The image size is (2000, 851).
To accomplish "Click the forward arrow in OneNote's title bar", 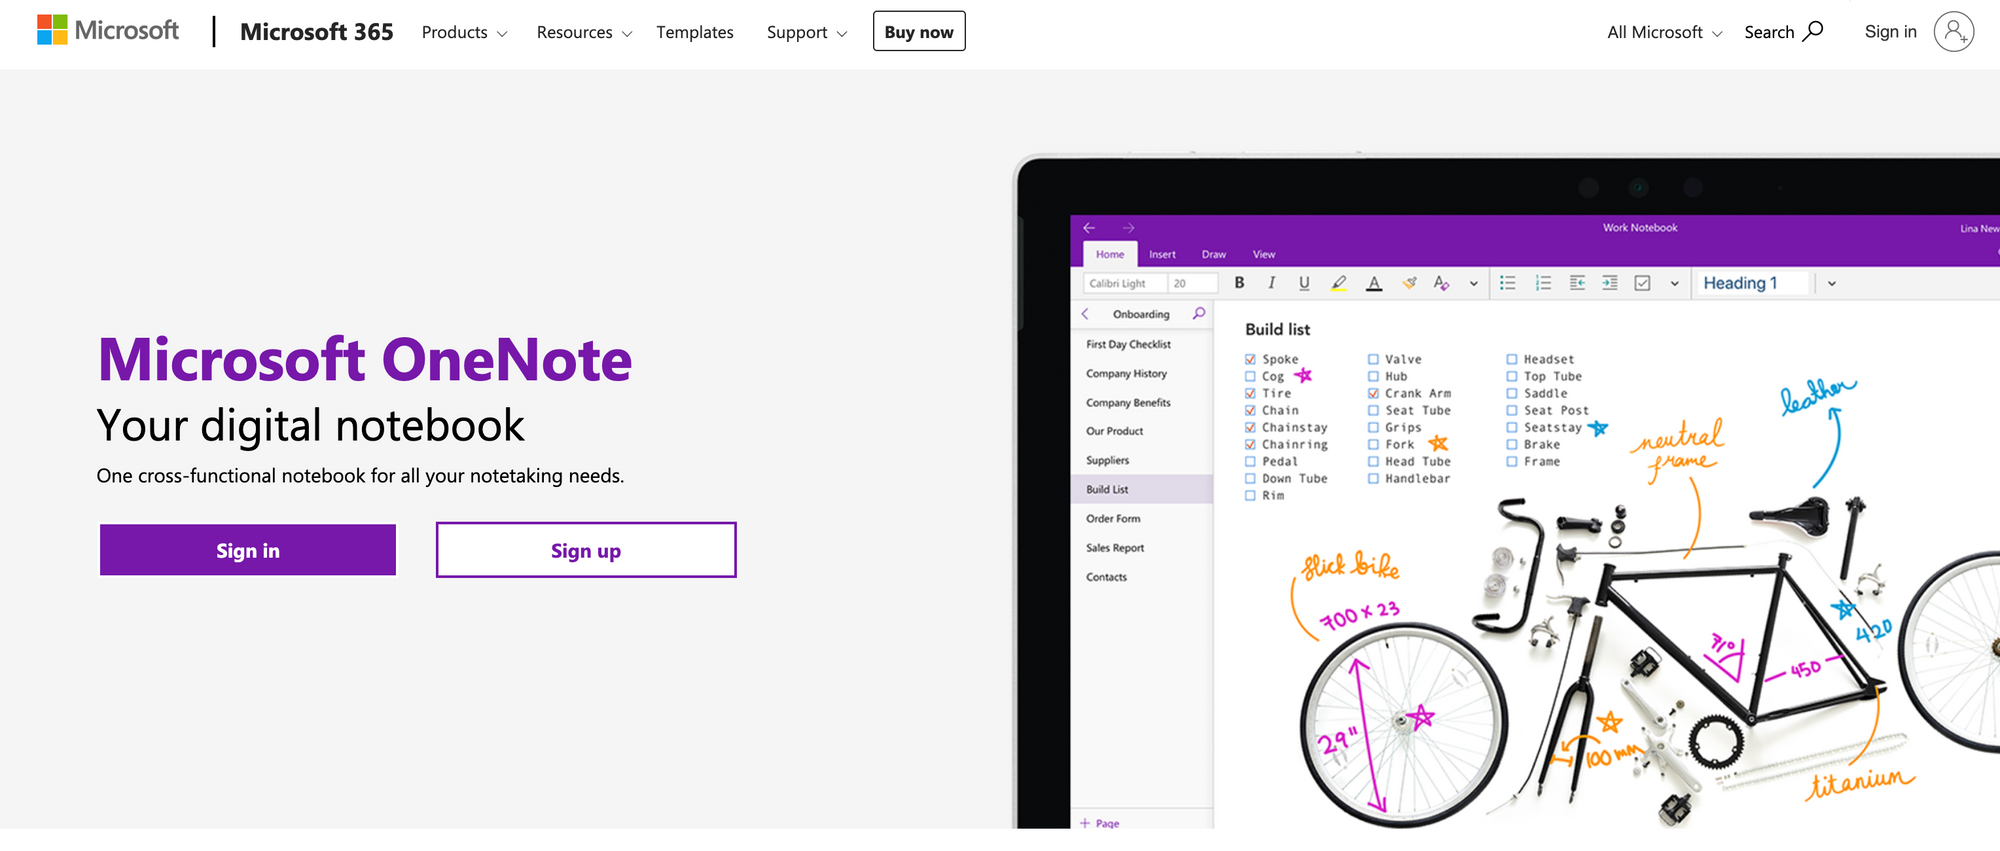I will 1128,228.
